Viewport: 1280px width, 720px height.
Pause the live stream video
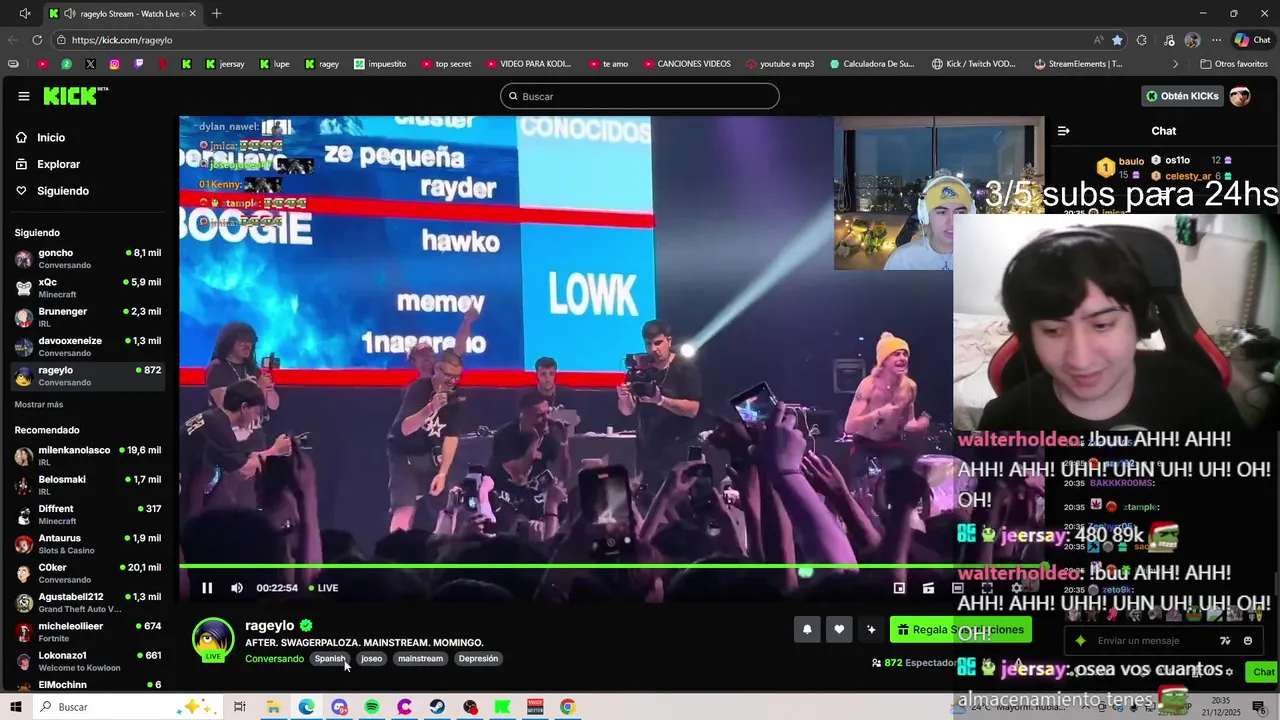click(207, 588)
